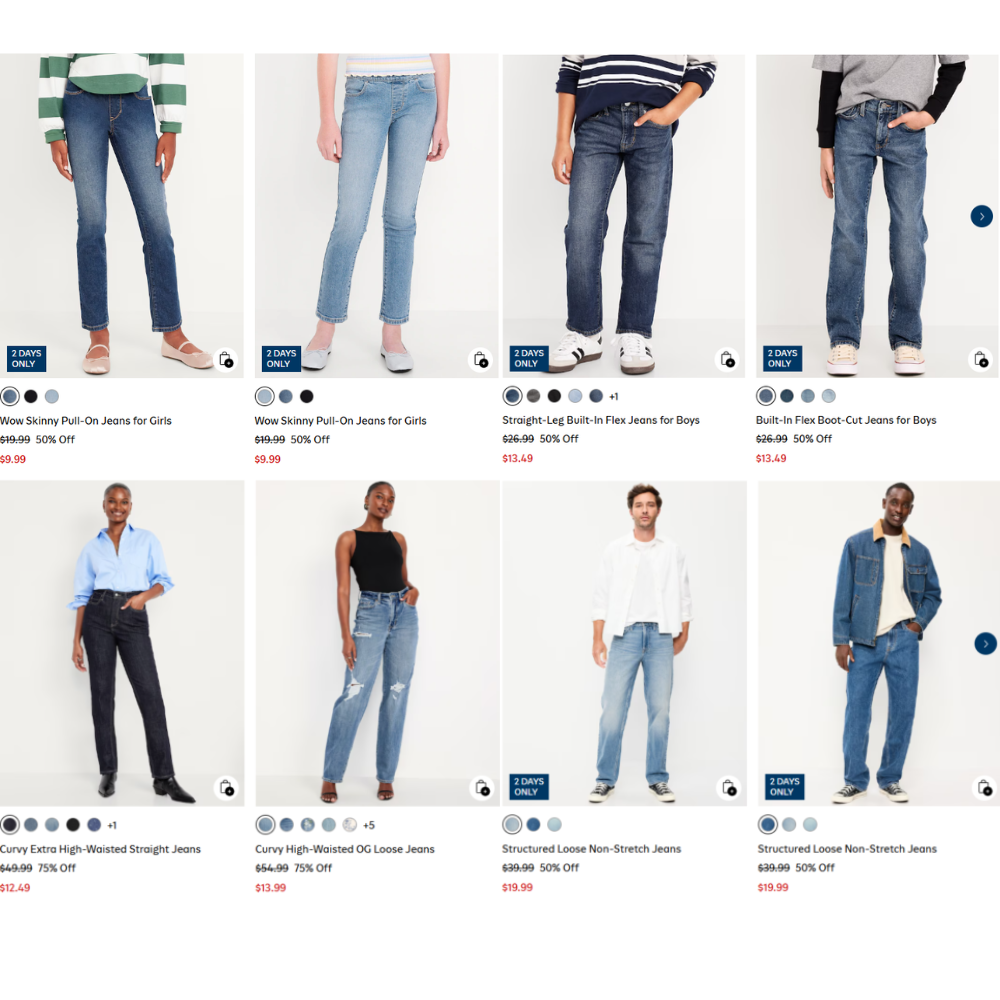Quick-add denim-jacket model's Structured Loose Jeans to bag

[985, 788]
